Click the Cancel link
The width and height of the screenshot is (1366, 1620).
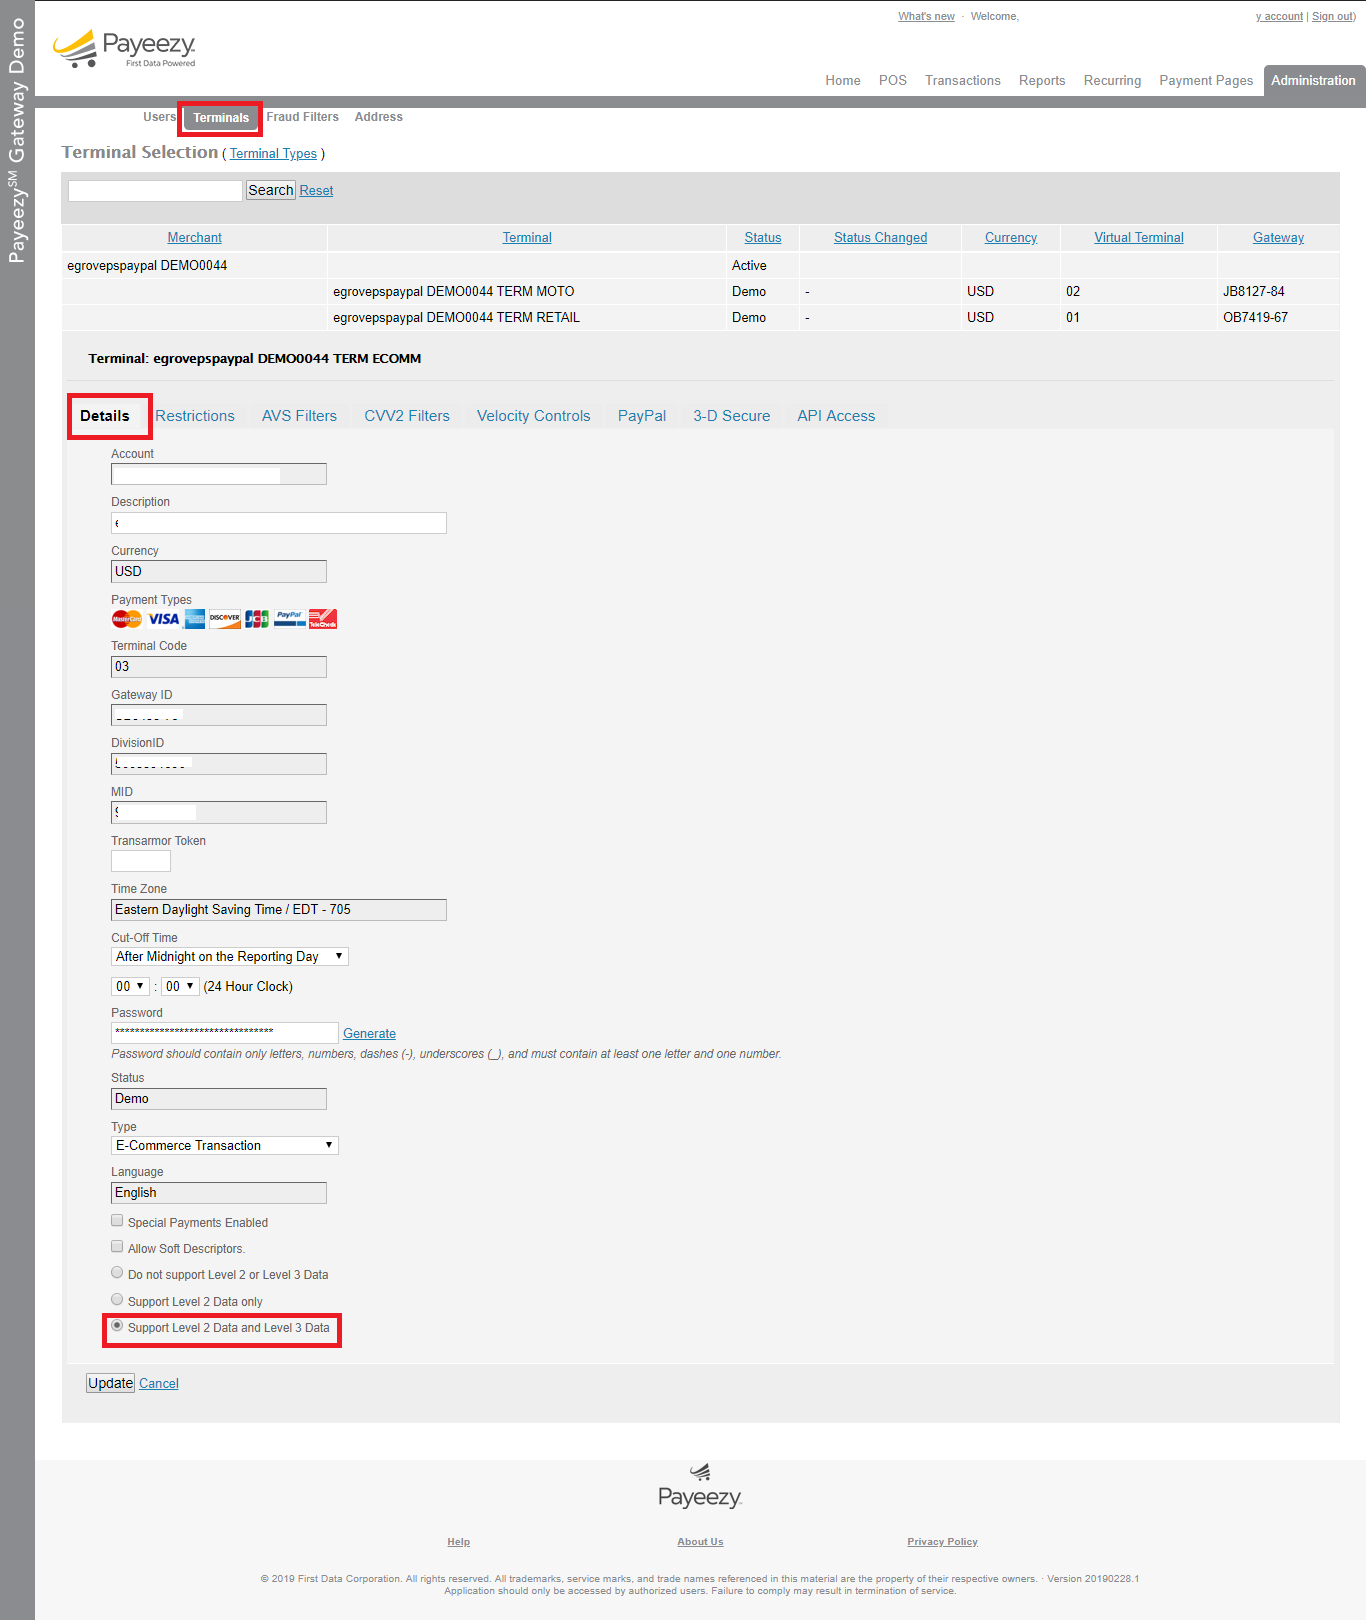[159, 1384]
